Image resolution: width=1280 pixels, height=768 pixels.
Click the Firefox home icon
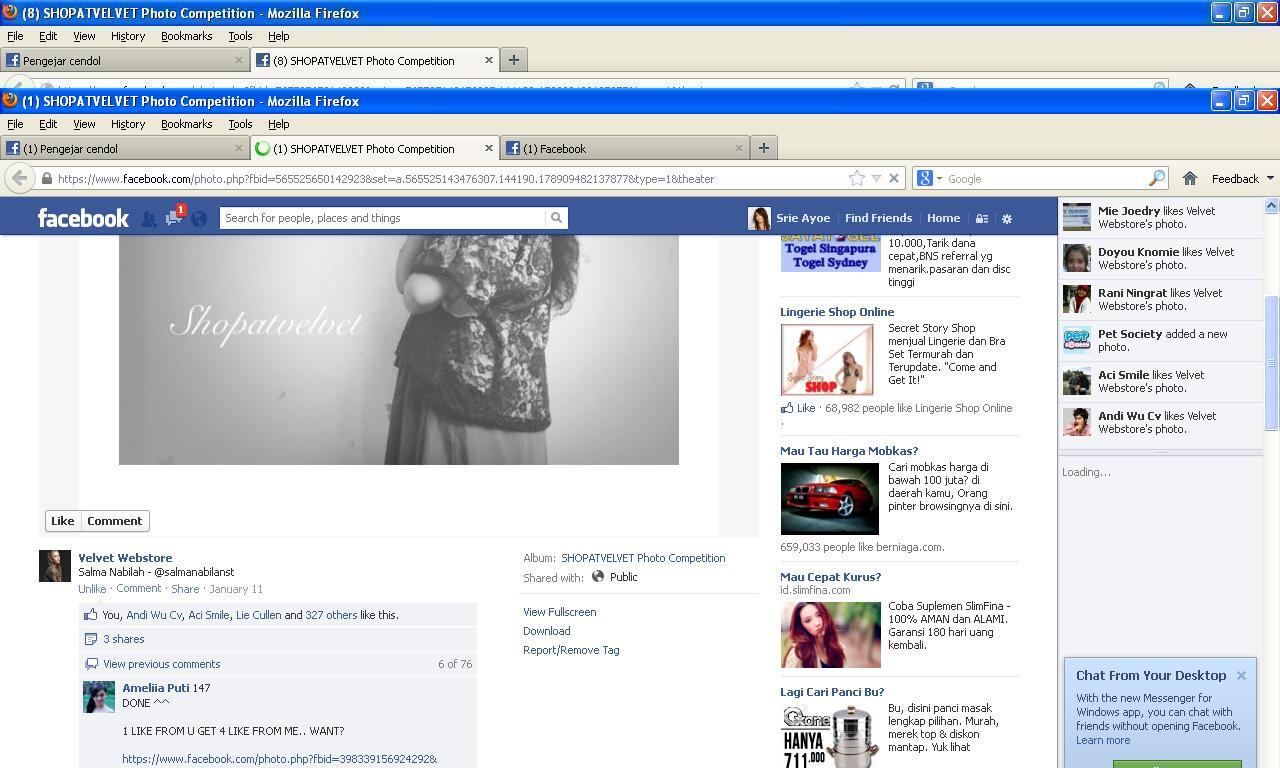[x=1189, y=179]
